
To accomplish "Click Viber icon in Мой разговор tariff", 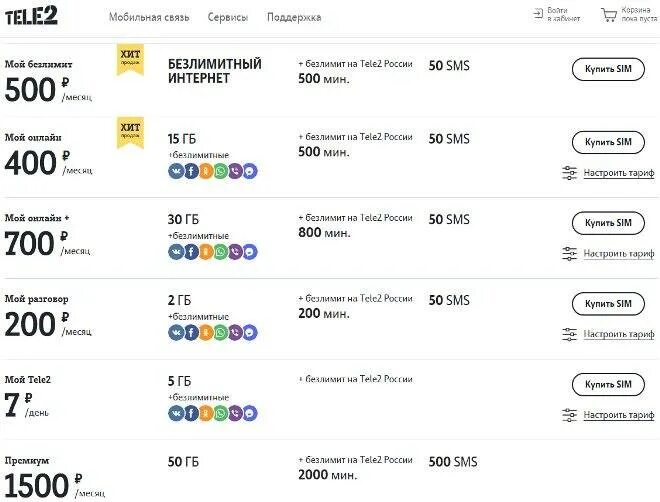I will [x=235, y=332].
